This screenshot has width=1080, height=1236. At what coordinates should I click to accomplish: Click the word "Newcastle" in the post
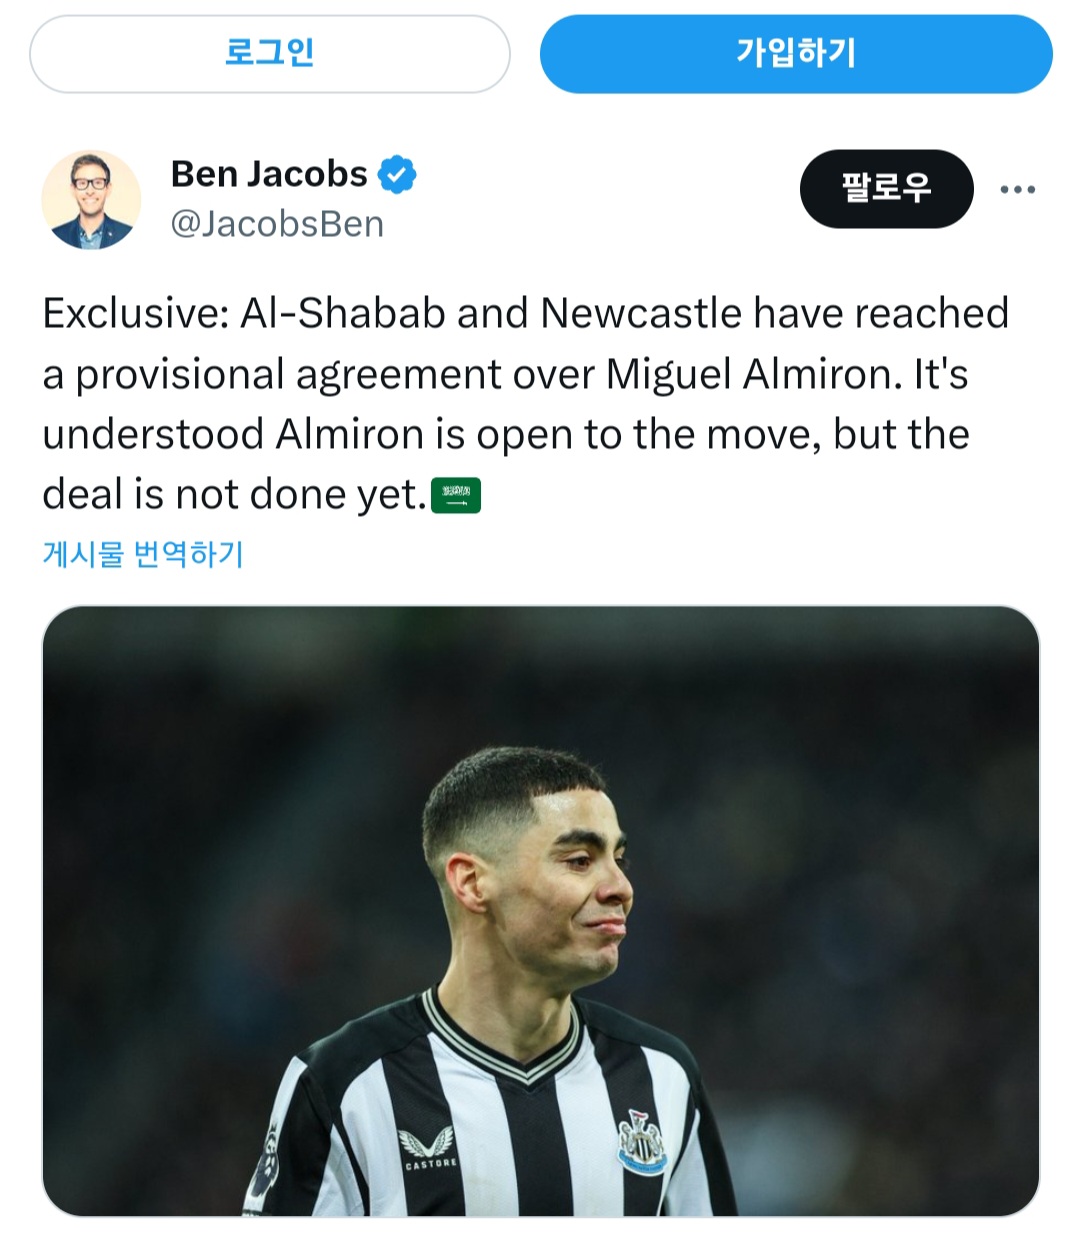[640, 314]
